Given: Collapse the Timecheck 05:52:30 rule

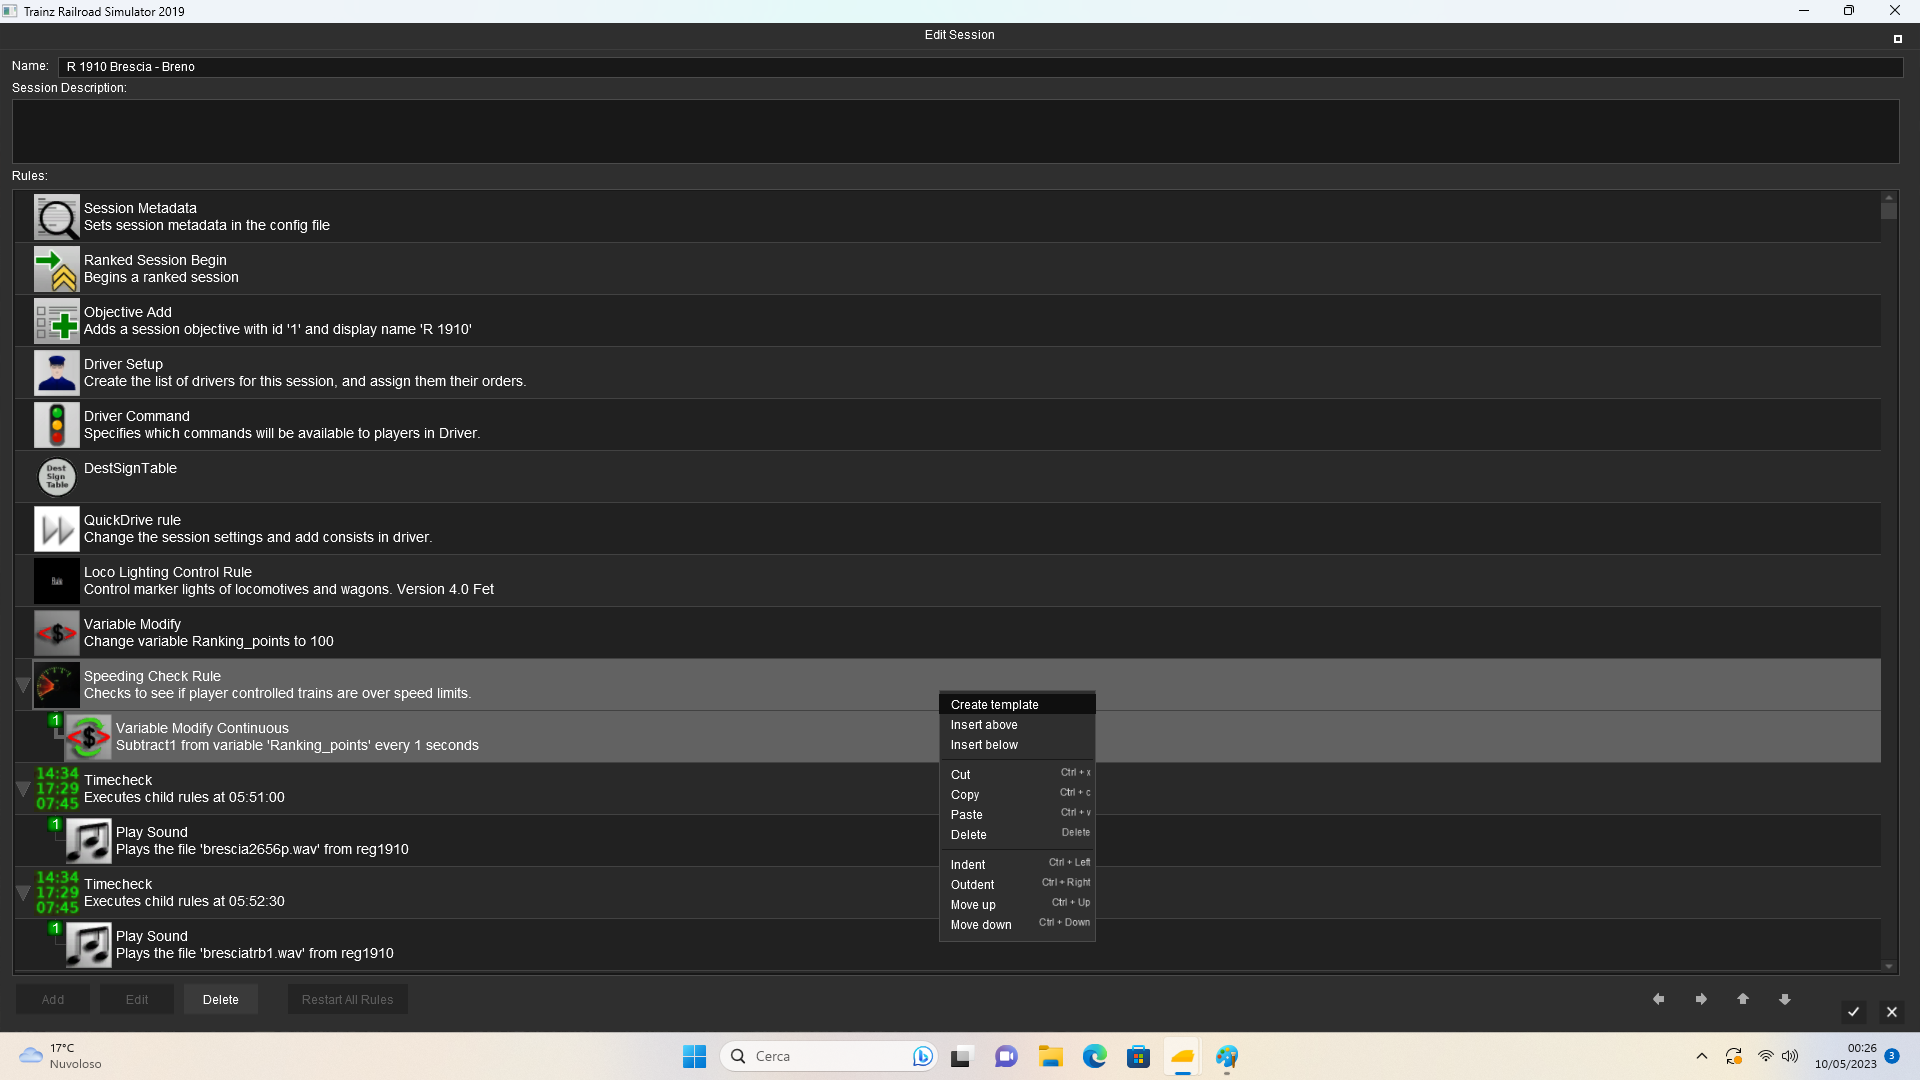Looking at the screenshot, I should (x=23, y=893).
